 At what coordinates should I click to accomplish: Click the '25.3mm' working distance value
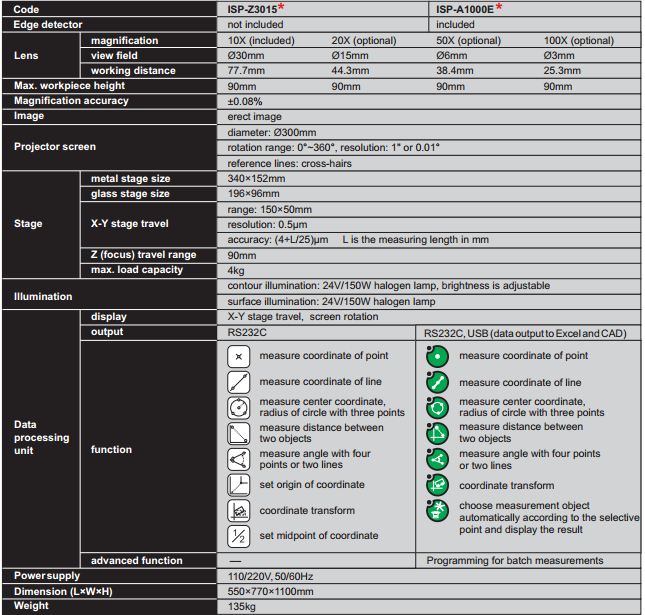(562, 71)
